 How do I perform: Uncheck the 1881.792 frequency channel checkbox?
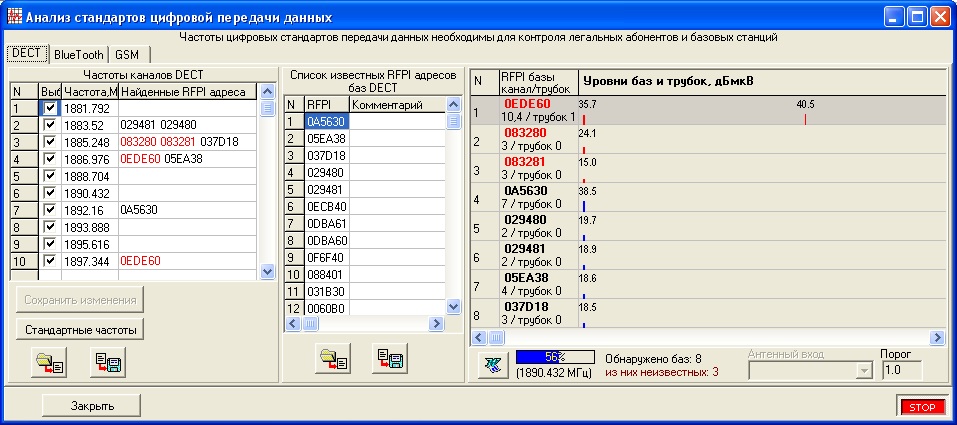tap(49, 107)
